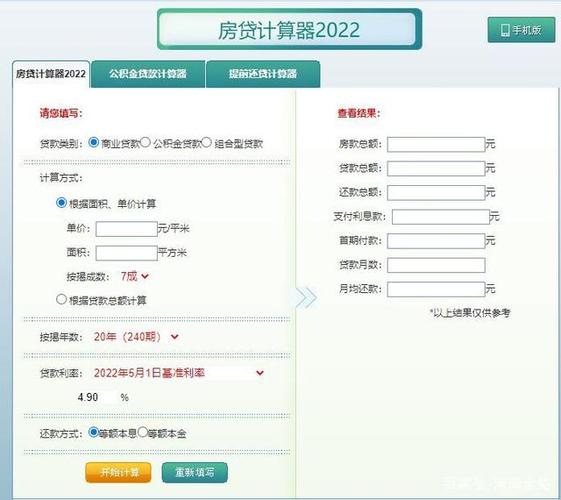
Task: Click the 月均还款 result field
Action: click(x=436, y=289)
